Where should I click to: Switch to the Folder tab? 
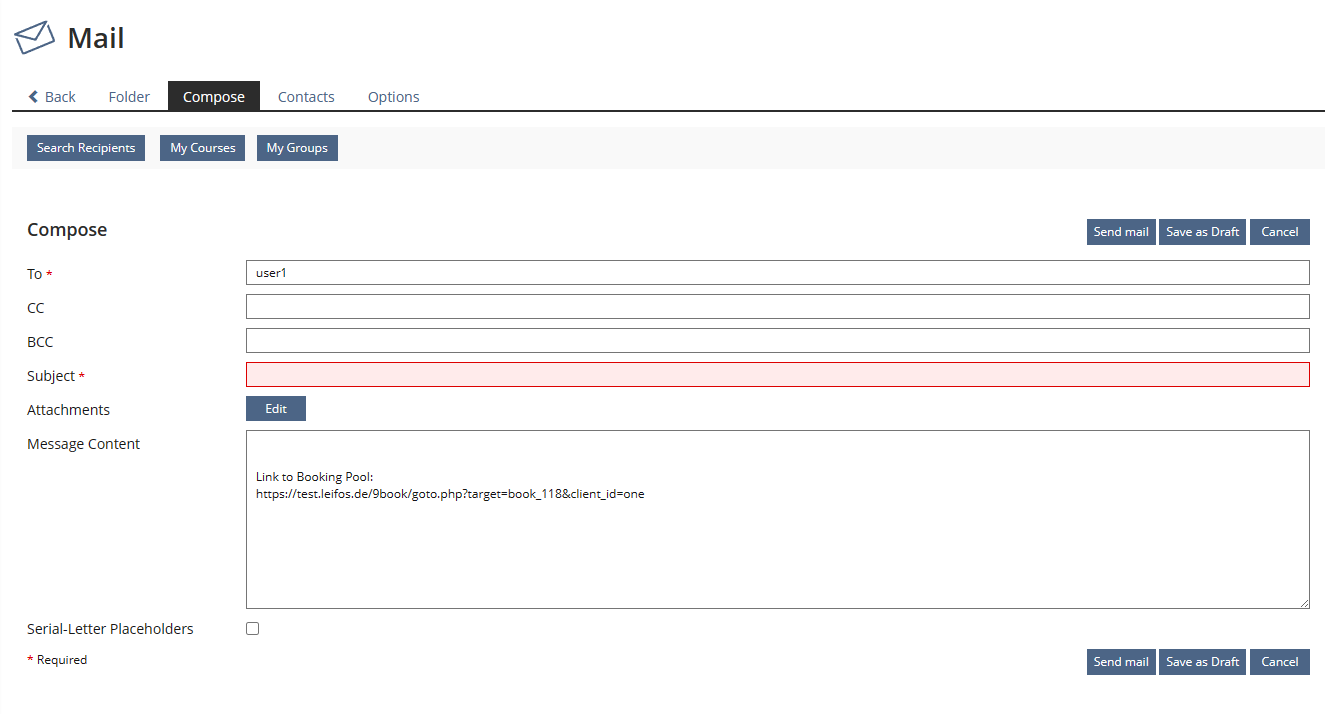(129, 97)
